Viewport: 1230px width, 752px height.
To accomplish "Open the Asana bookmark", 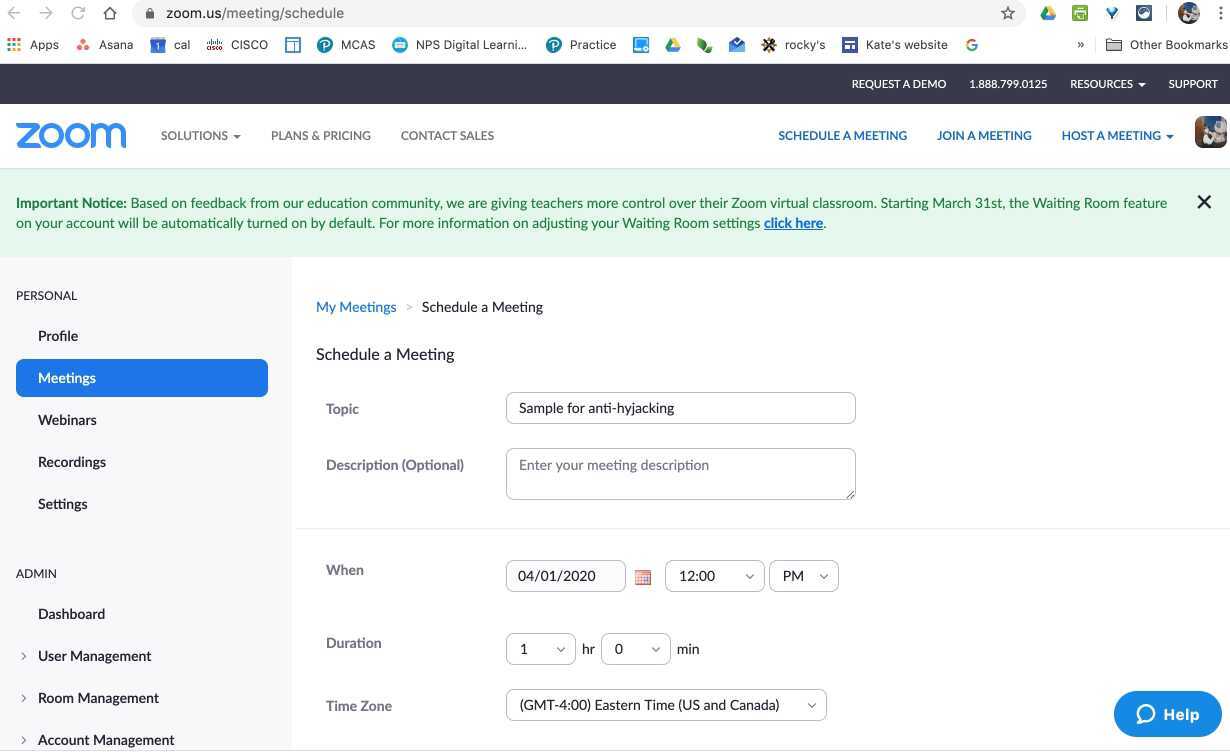I will click(104, 45).
